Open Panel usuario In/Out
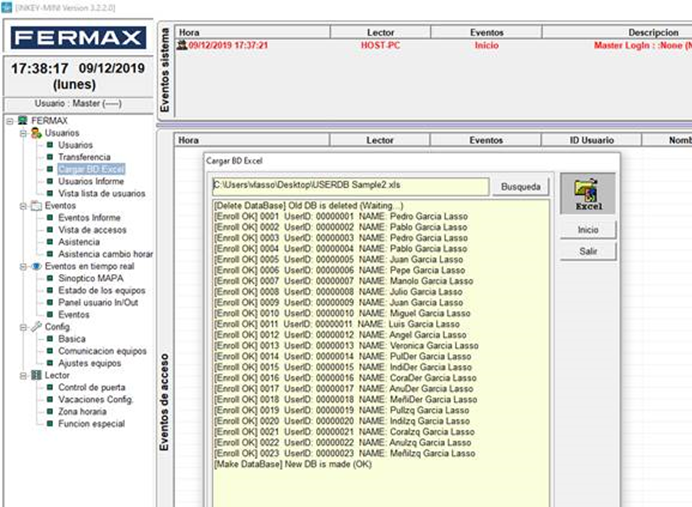692x507 pixels. tap(98, 303)
